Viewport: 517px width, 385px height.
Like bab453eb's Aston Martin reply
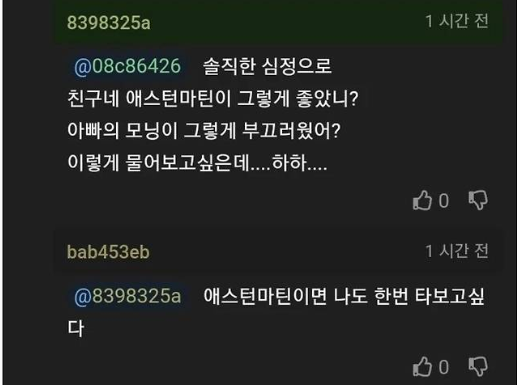tap(422, 366)
